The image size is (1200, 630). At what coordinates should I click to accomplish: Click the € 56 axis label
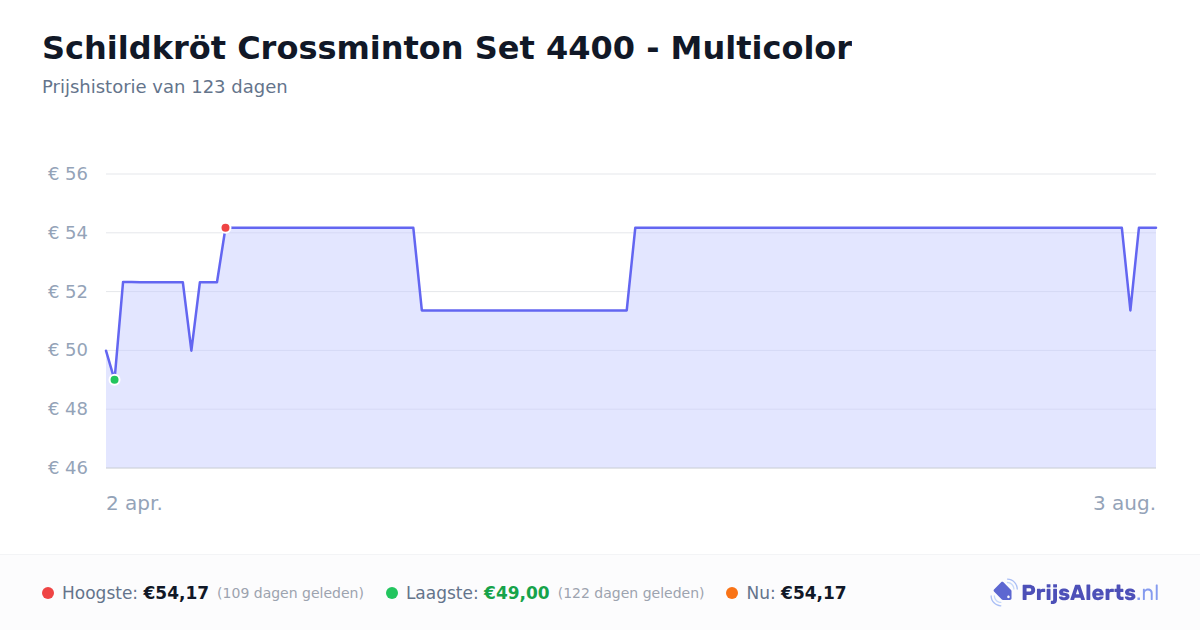coord(68,174)
